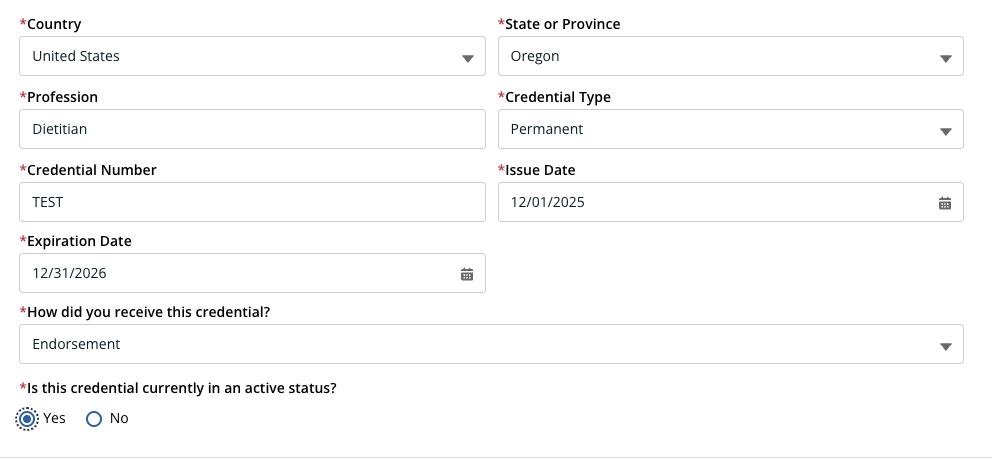992x459 pixels.
Task: Expand the dropdown showing Endorsement
Action: (x=480, y=344)
